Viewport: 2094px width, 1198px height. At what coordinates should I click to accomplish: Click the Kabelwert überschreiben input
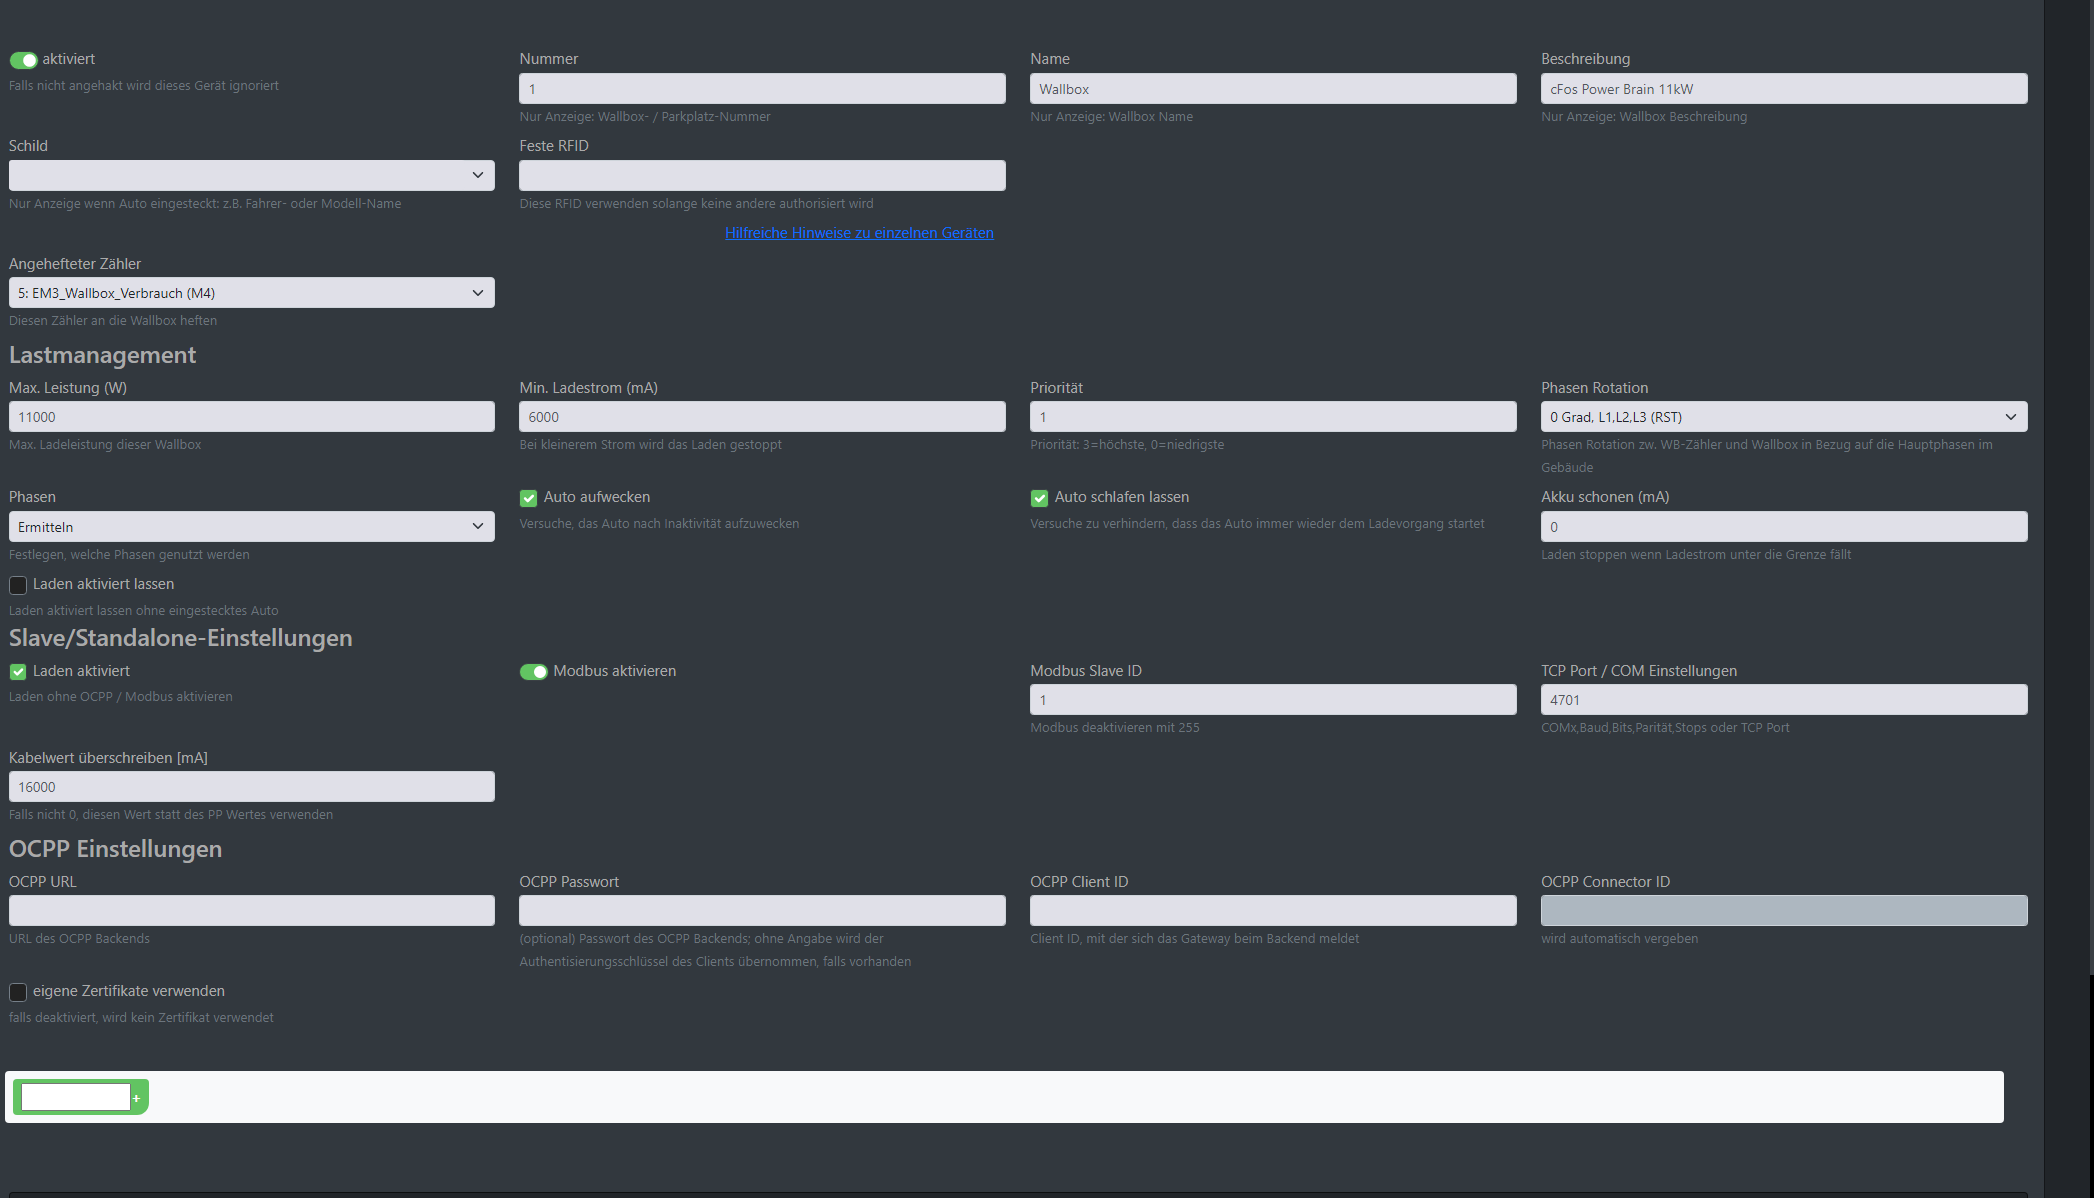coord(251,787)
